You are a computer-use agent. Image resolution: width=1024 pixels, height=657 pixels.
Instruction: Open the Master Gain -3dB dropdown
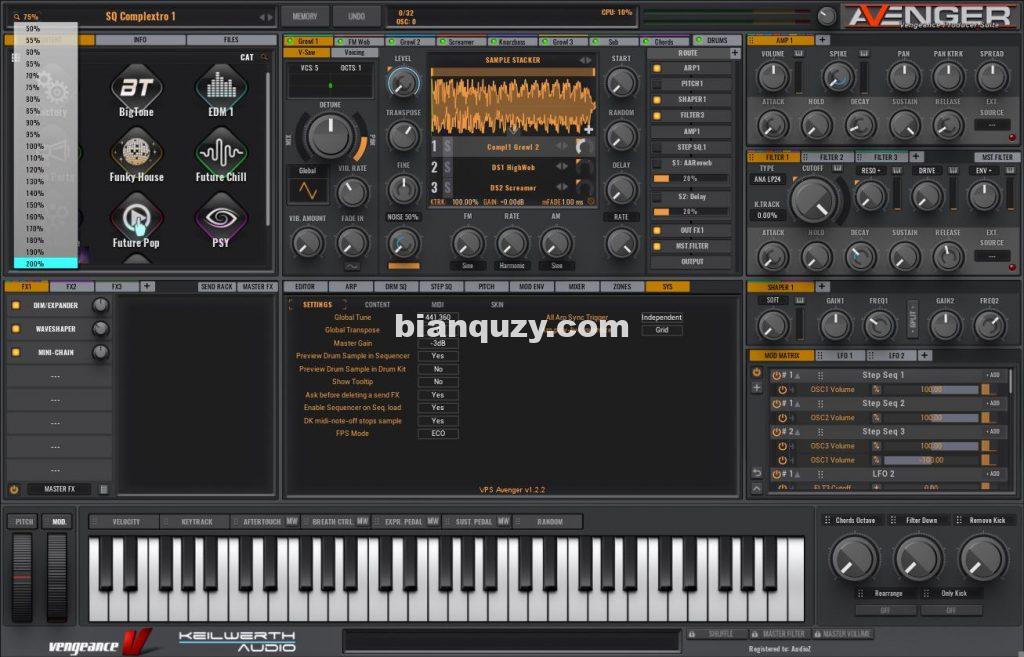tap(438, 343)
